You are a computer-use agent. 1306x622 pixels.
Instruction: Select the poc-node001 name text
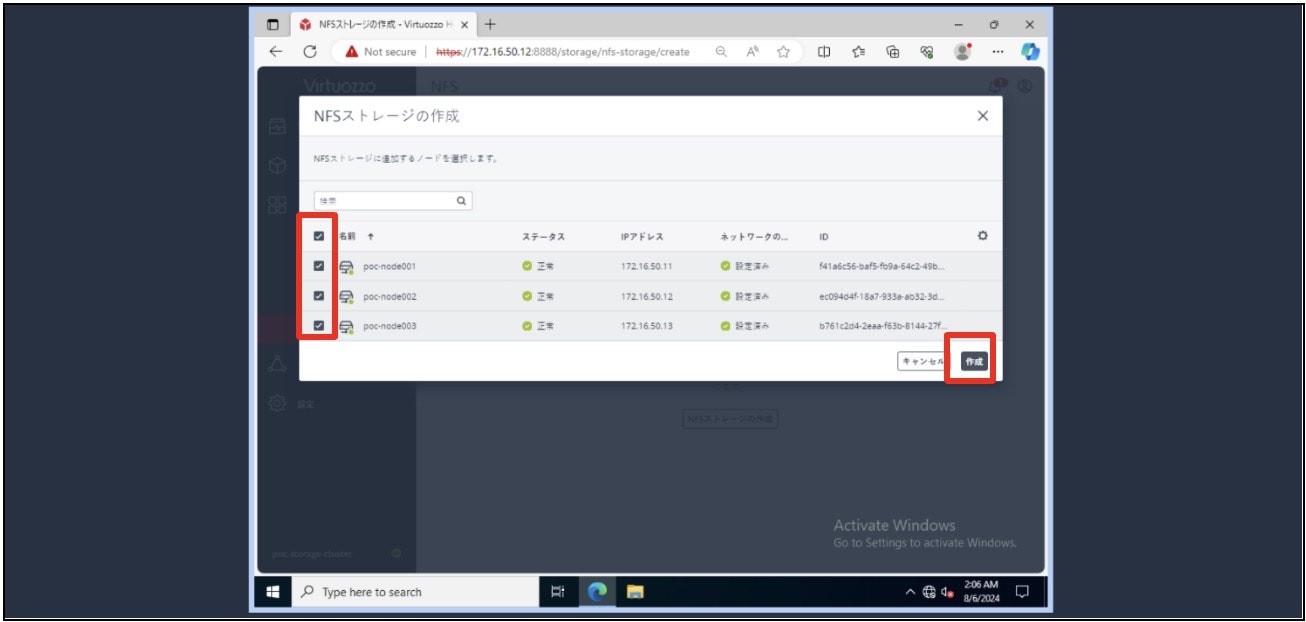(390, 267)
